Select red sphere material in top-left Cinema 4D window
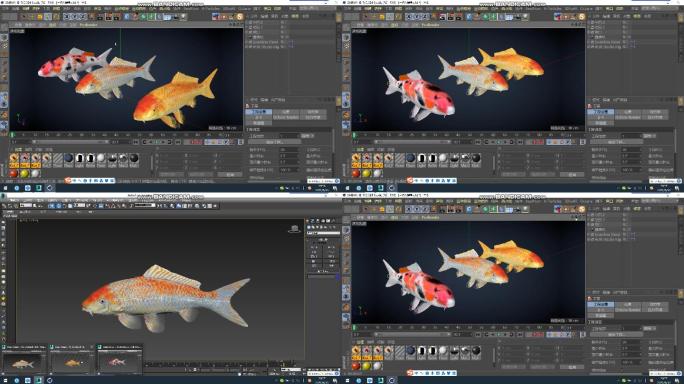The image size is (684, 384). (x=14, y=174)
